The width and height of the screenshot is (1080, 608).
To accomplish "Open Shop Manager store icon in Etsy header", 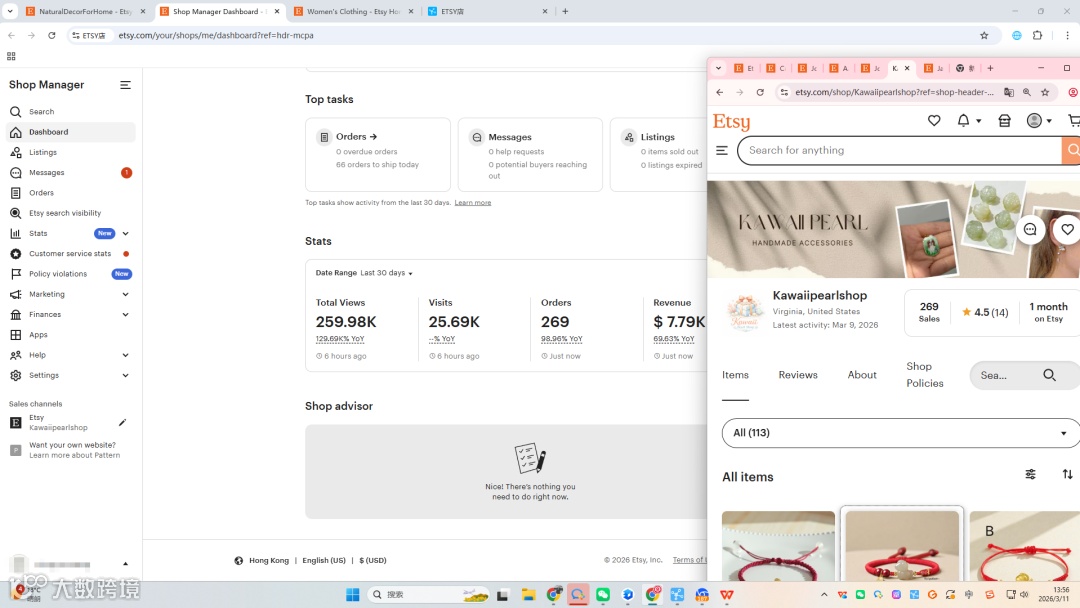I will coord(1004,120).
